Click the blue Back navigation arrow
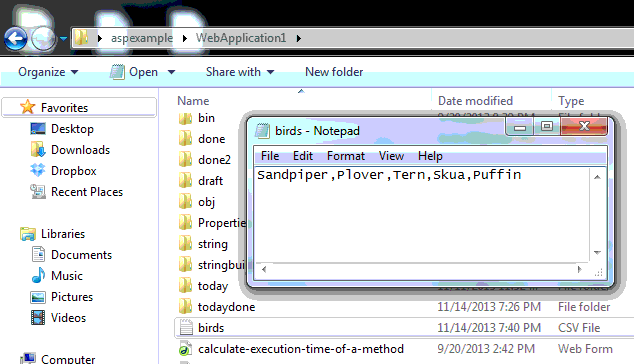The width and height of the screenshot is (634, 364). point(15,39)
